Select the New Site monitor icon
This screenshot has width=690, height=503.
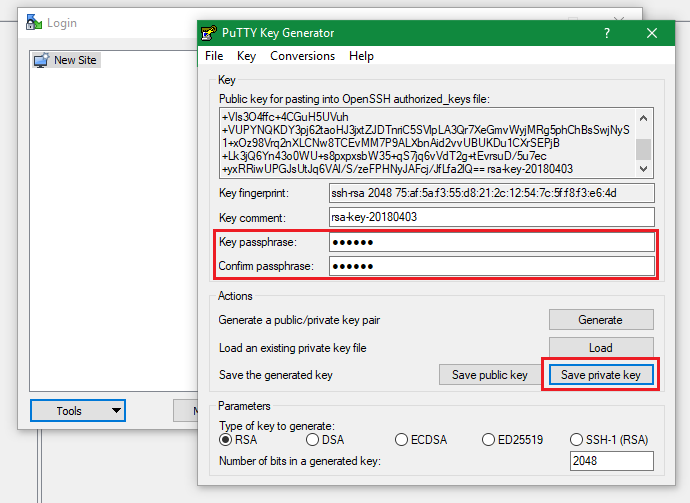tap(42, 60)
